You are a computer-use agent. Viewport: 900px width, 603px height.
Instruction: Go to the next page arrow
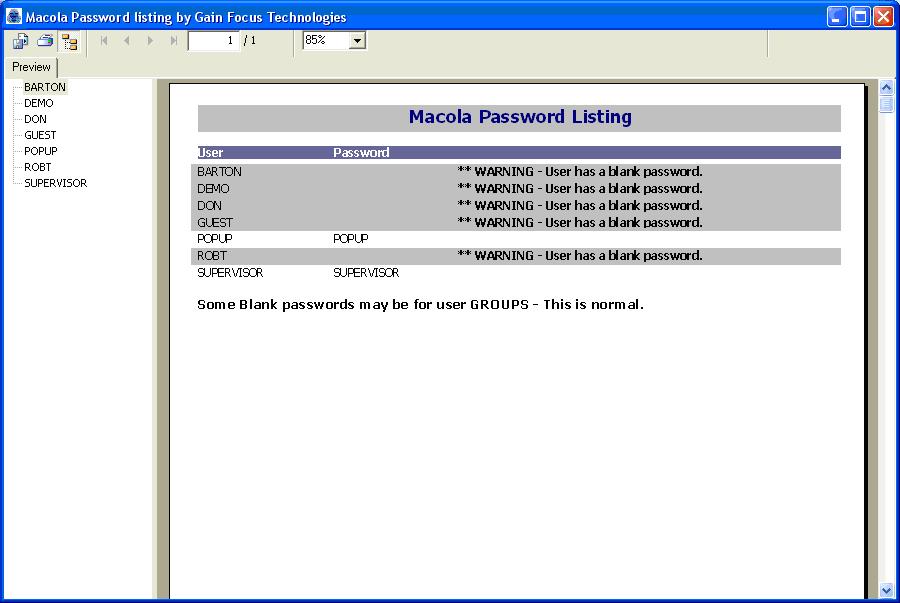pyautogui.click(x=150, y=41)
